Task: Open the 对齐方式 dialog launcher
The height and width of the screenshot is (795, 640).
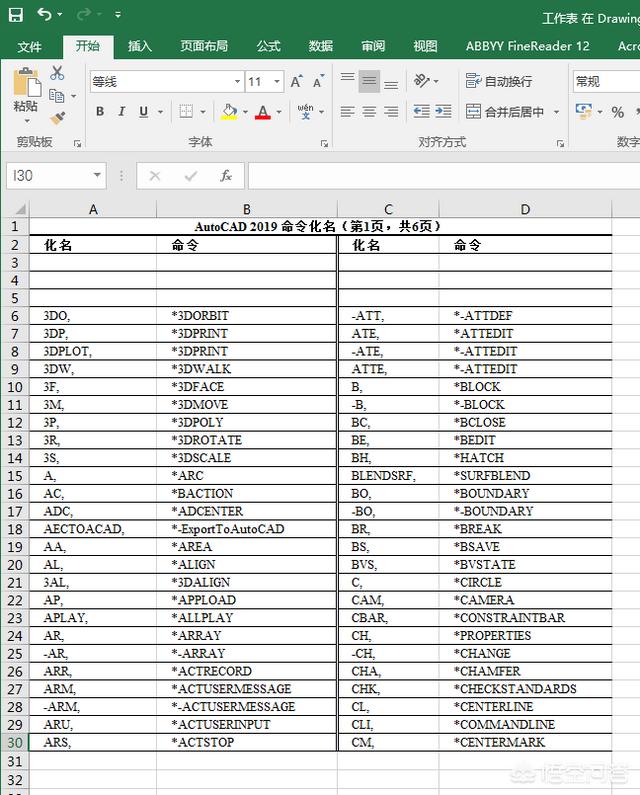Action: point(560,144)
